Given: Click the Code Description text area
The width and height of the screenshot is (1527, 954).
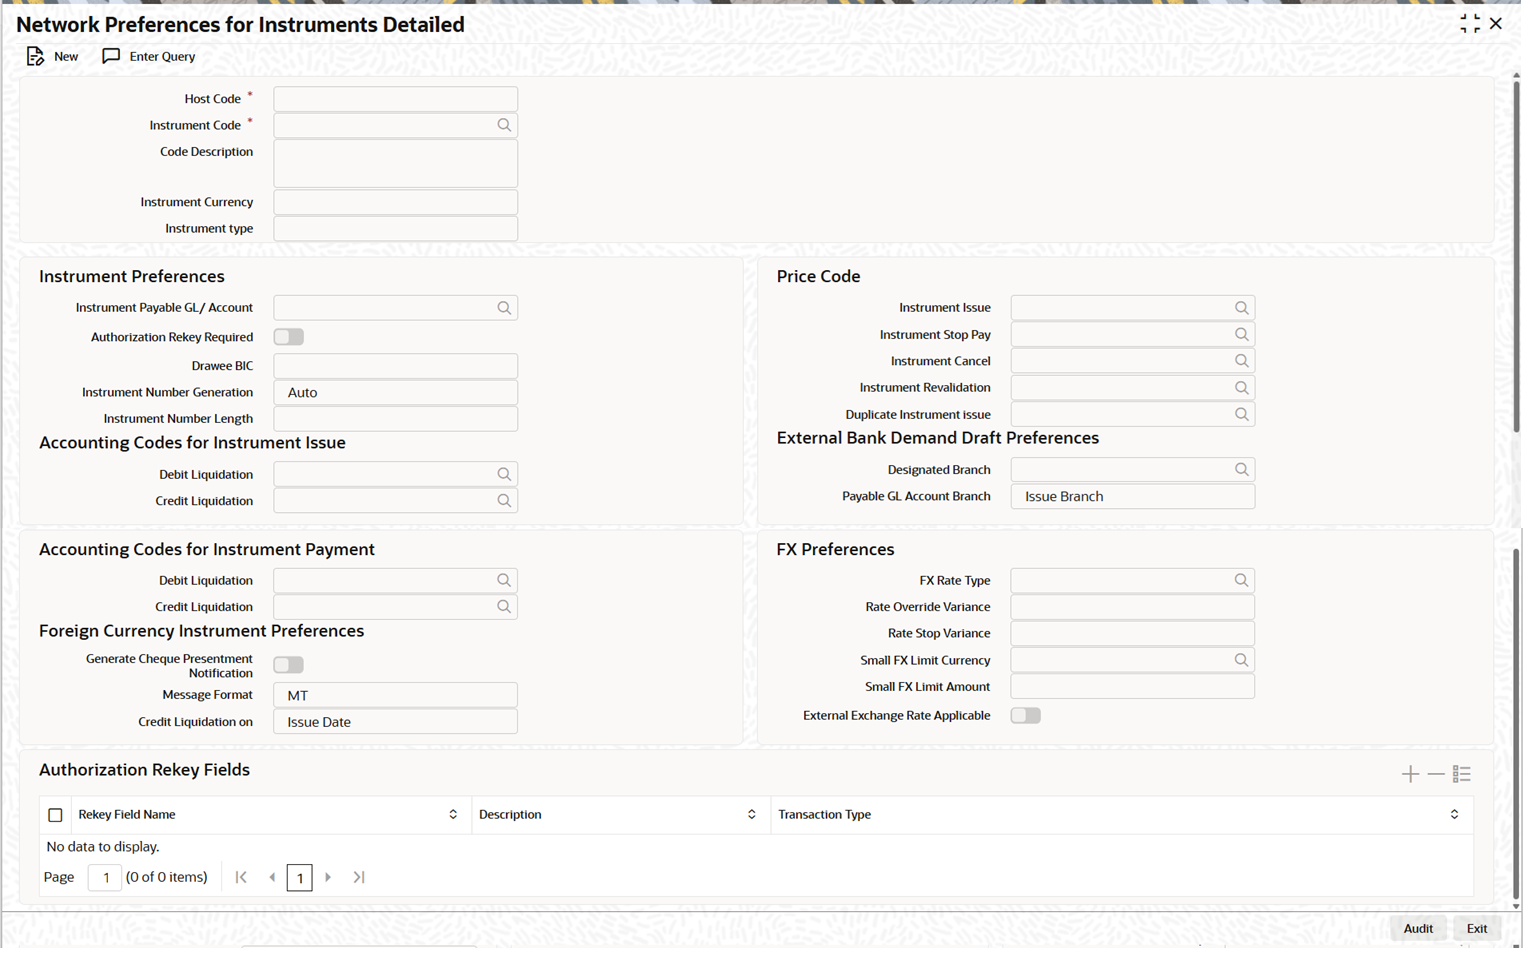Looking at the screenshot, I should point(395,163).
